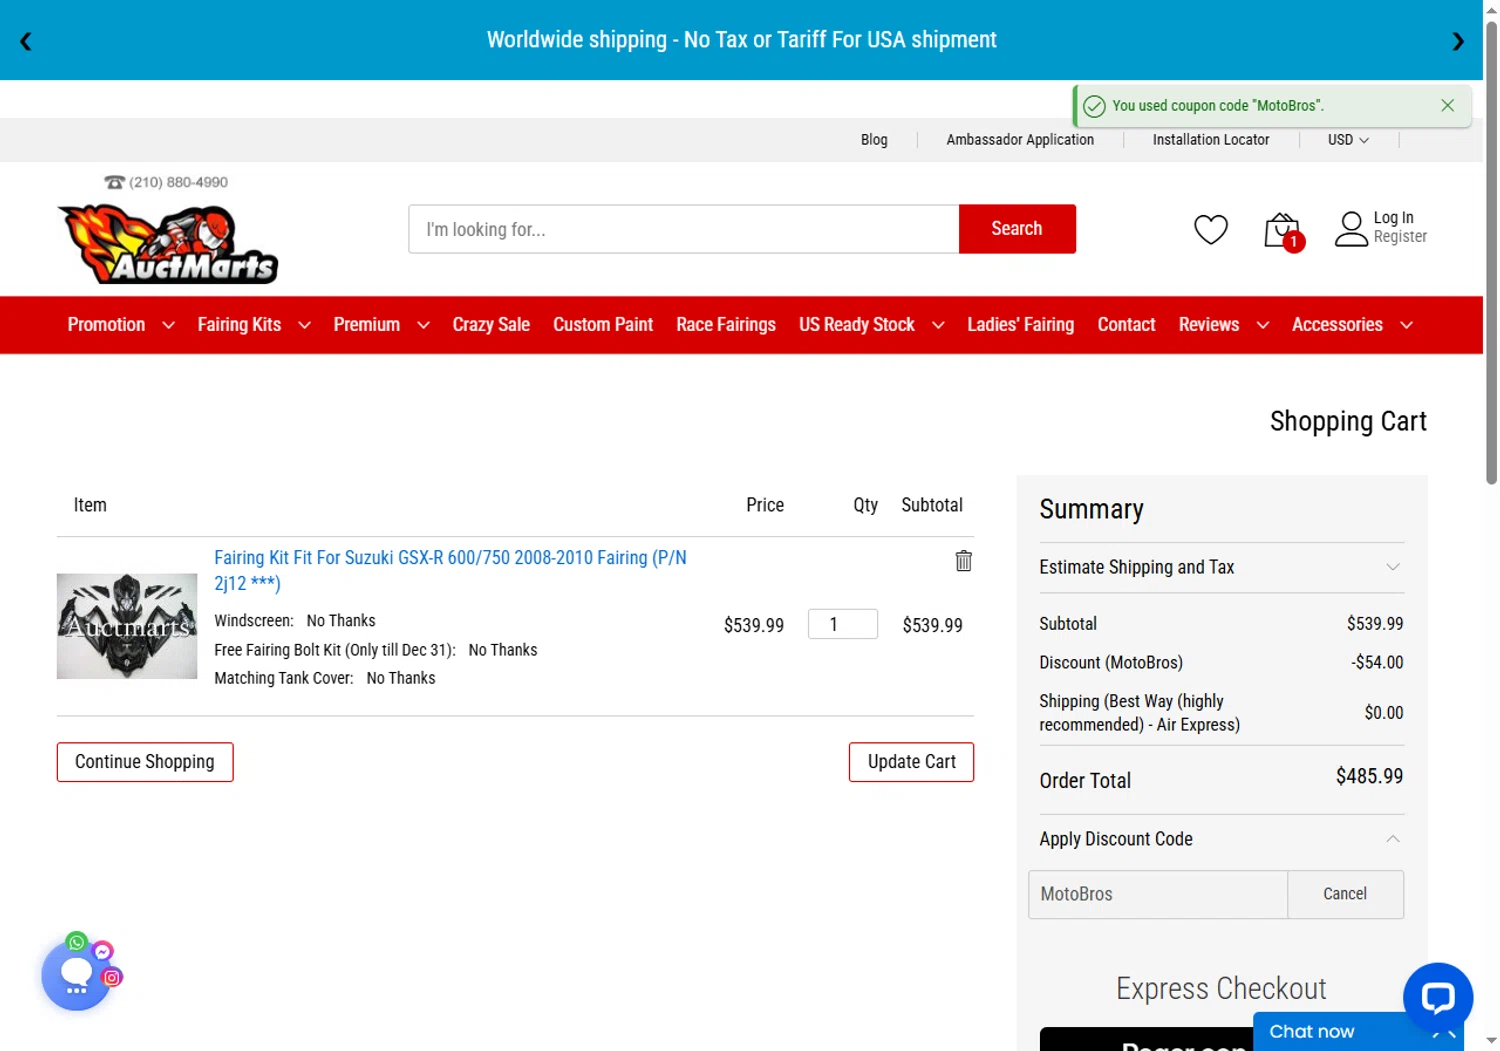The image size is (1500, 1051).
Task: Go to previous banner announcement arrow
Action: coord(26,41)
